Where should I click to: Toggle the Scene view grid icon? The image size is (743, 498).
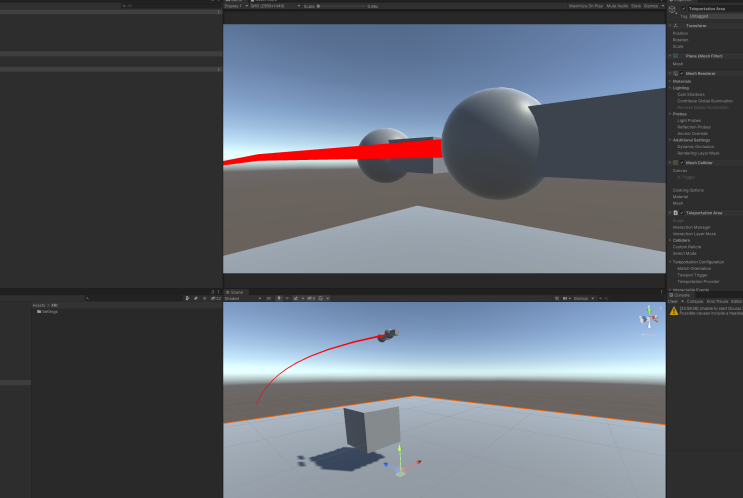click(322, 299)
